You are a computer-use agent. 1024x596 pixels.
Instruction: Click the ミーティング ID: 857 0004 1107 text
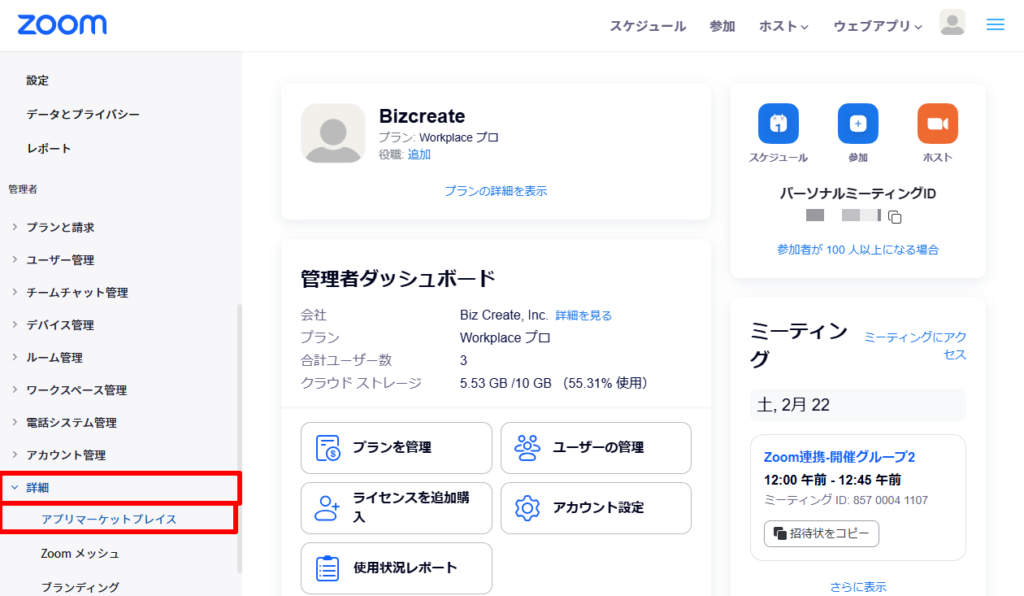[846, 500]
